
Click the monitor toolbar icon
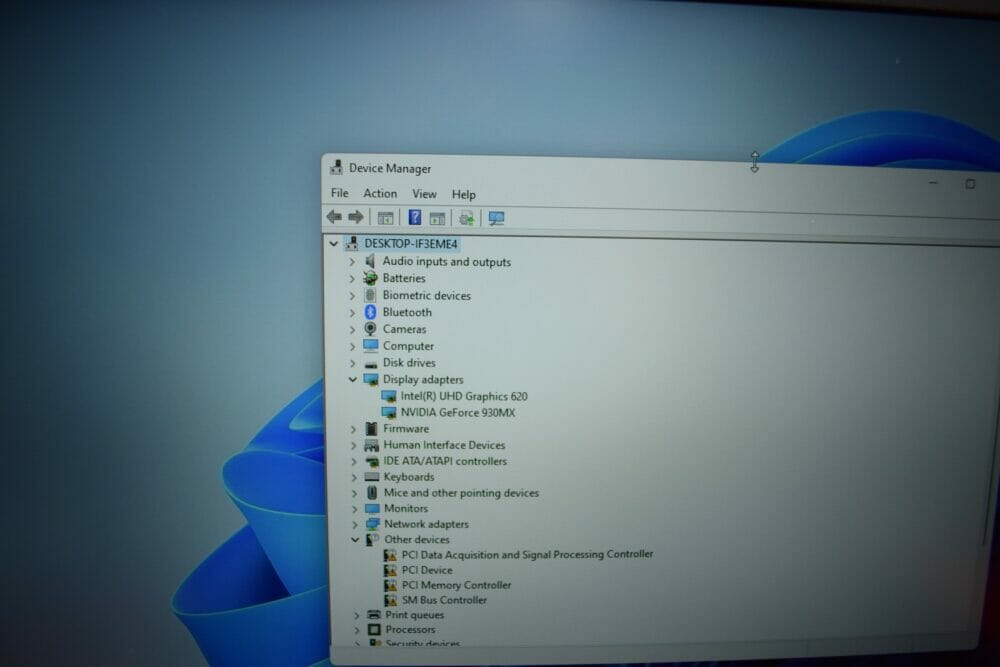click(x=496, y=219)
